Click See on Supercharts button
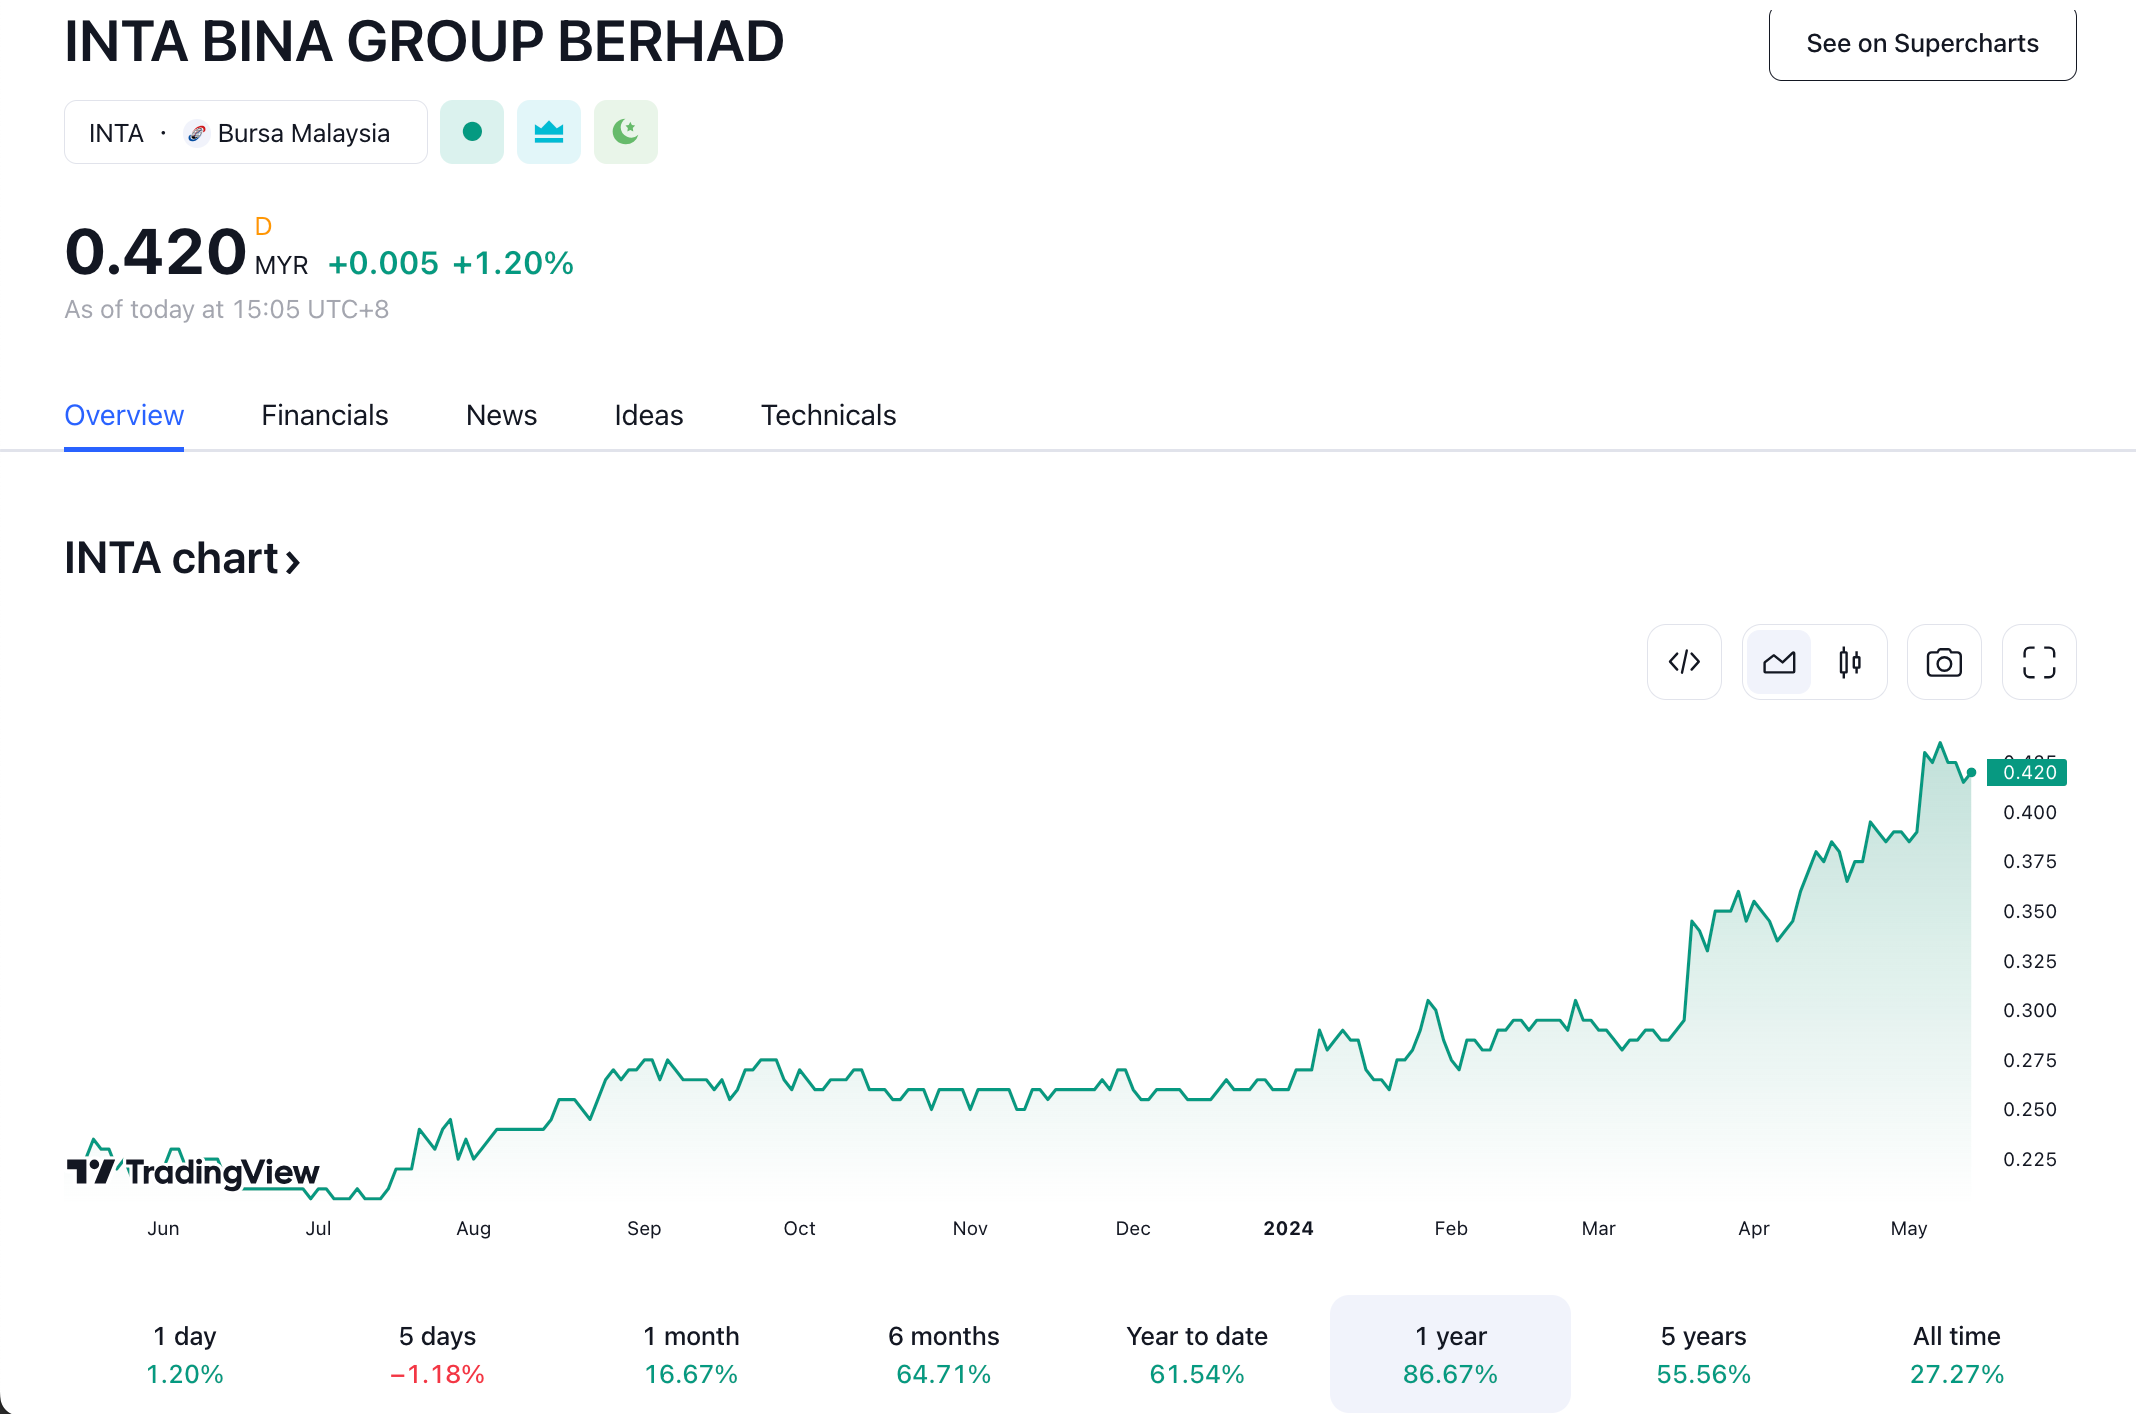 point(1922,44)
